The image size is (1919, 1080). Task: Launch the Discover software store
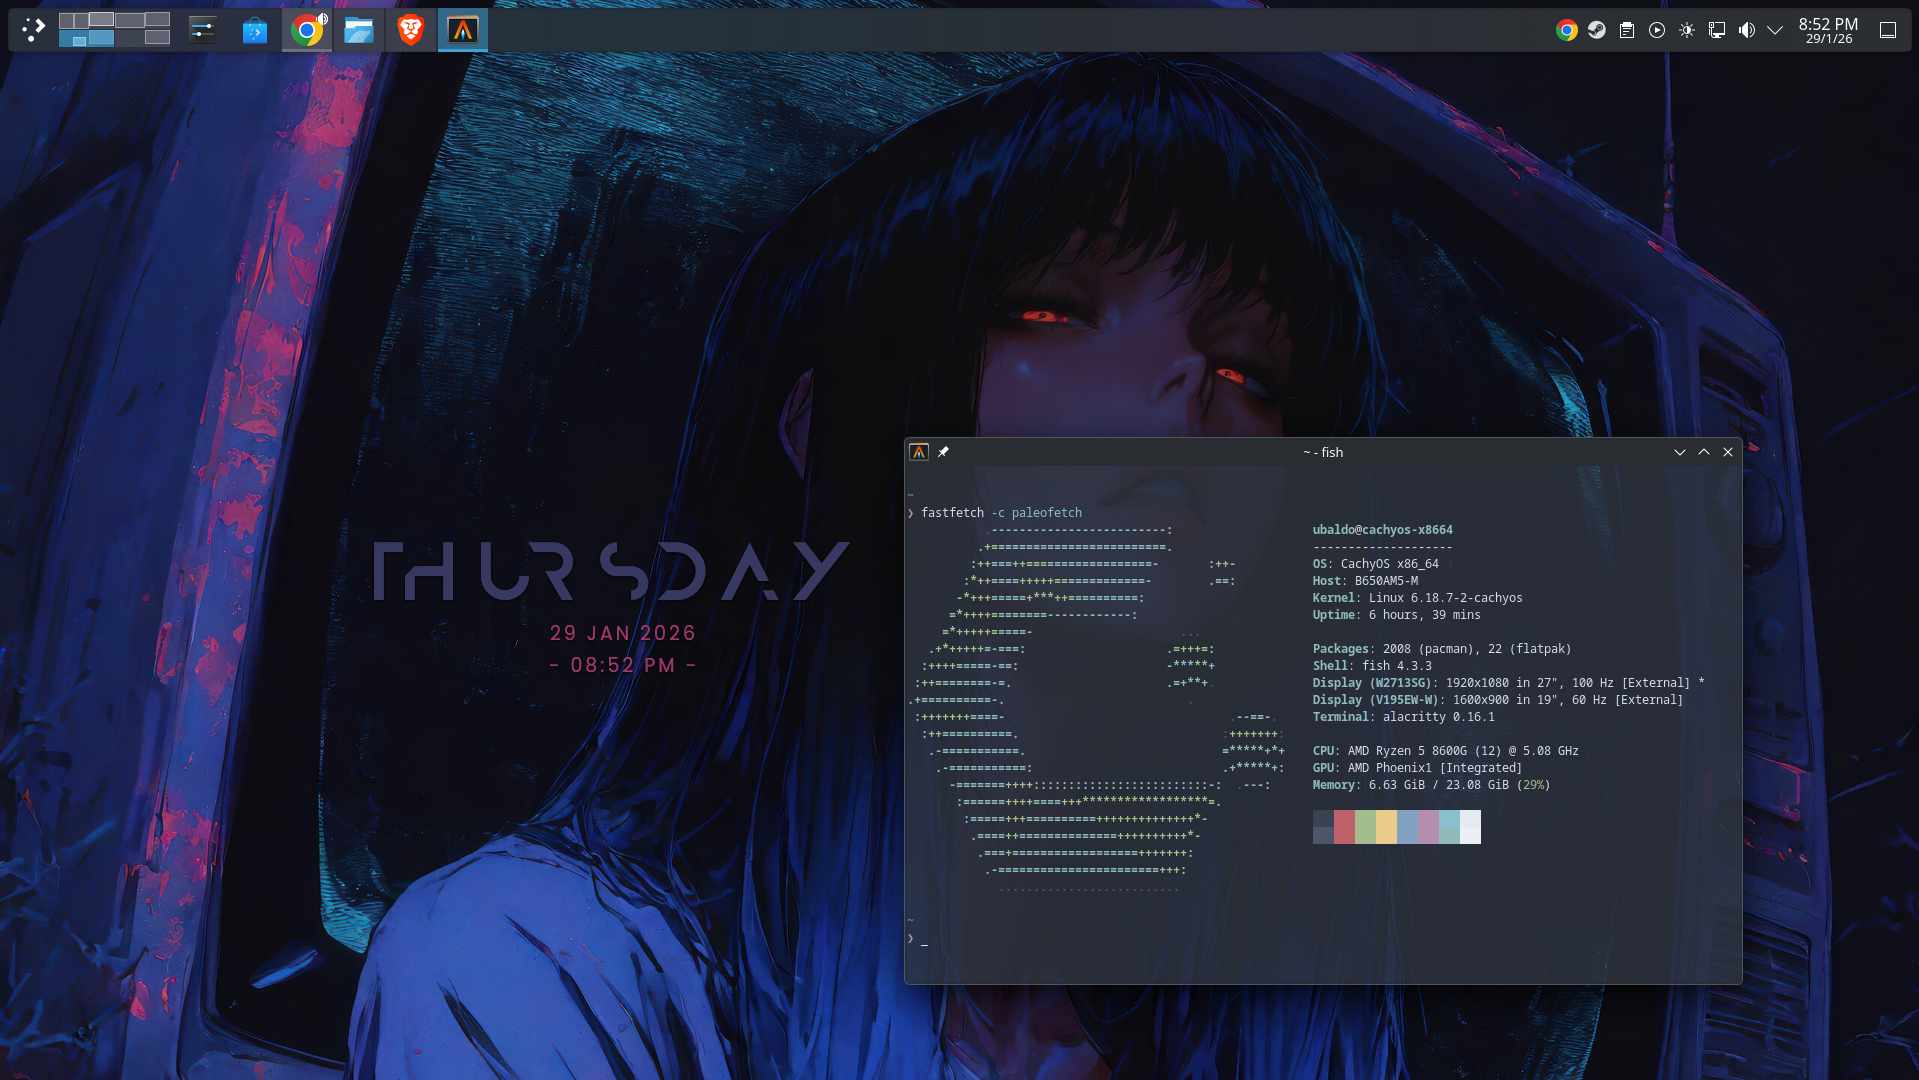point(255,30)
